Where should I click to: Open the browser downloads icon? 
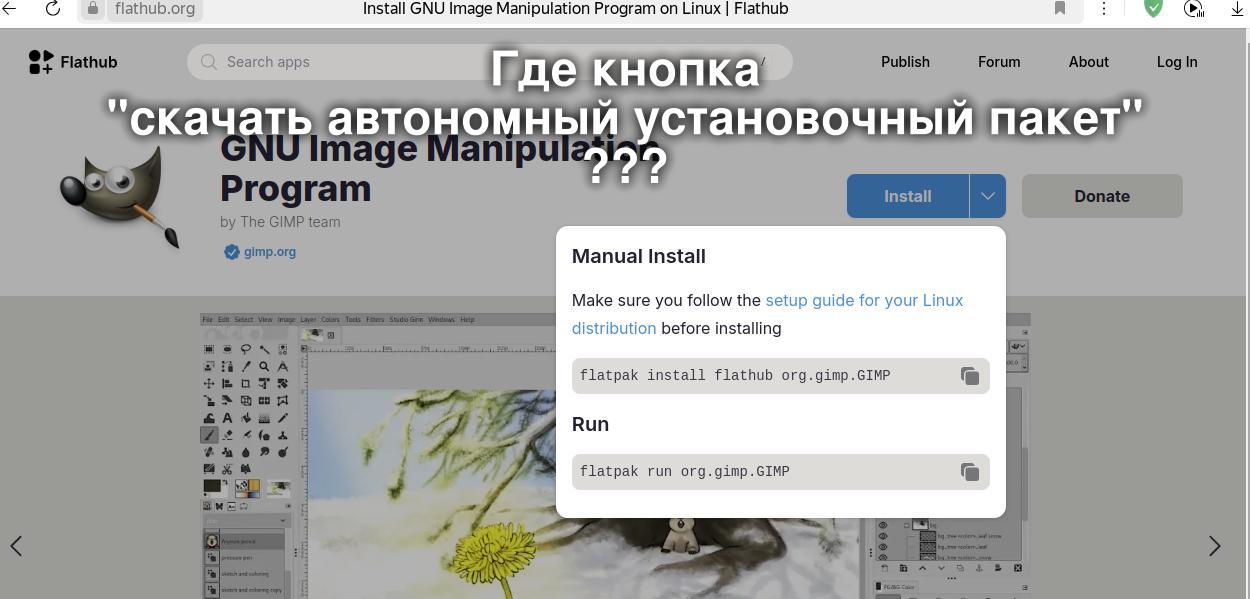pyautogui.click(x=1237, y=8)
